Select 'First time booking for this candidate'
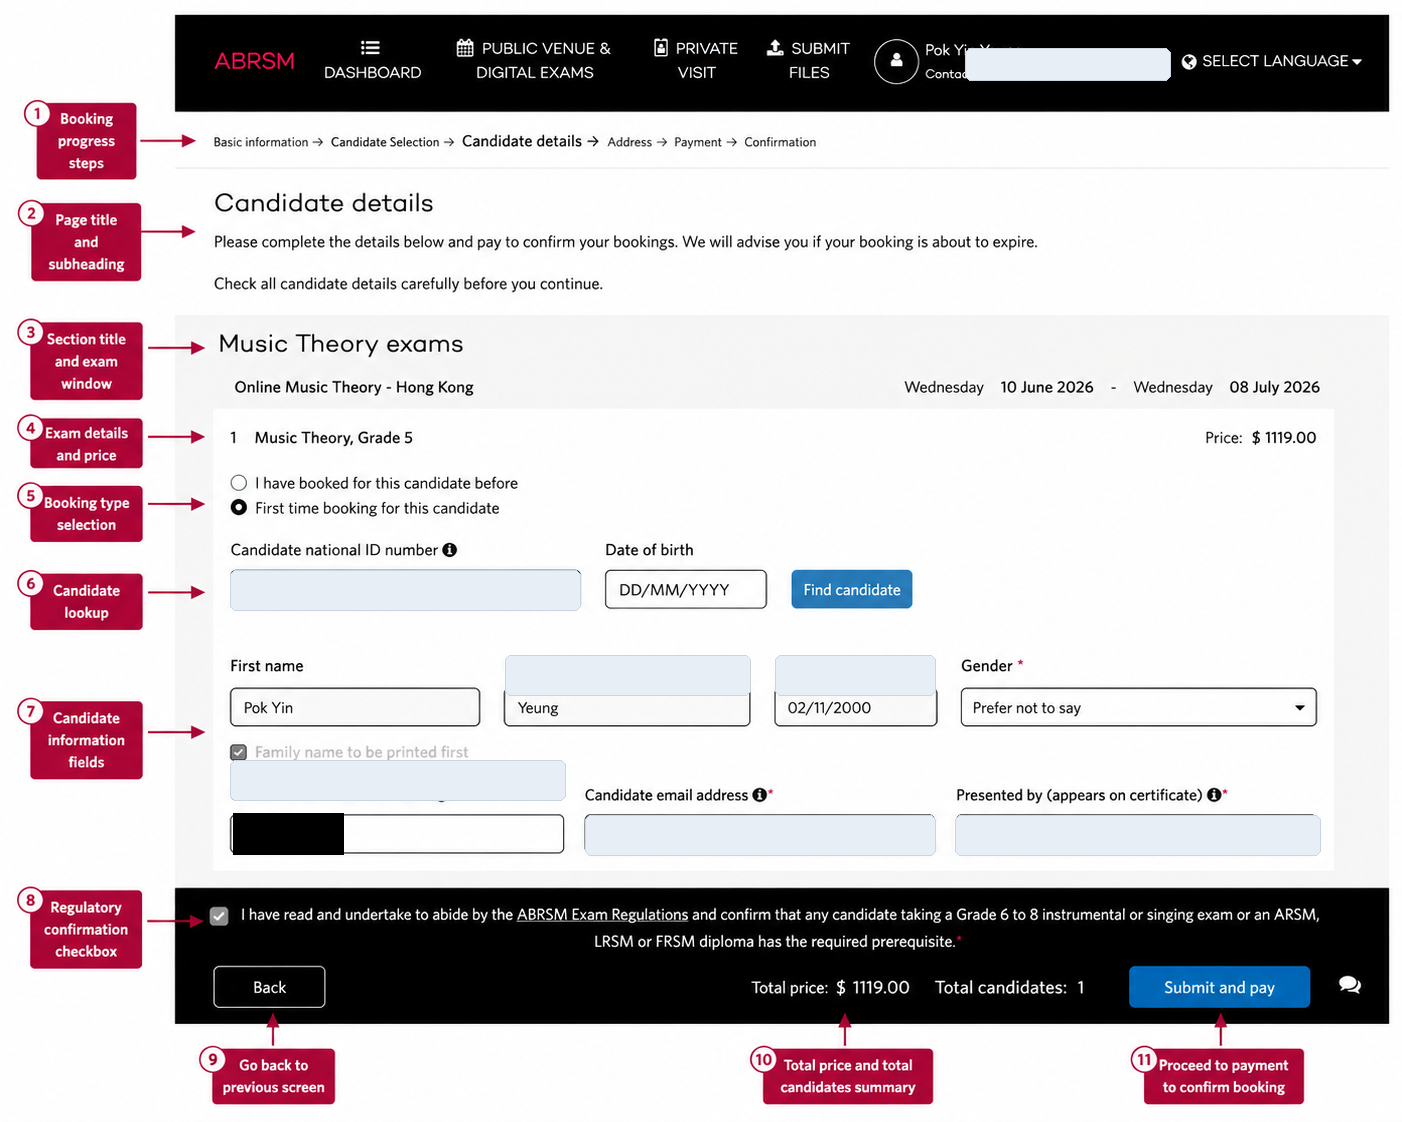This screenshot has width=1402, height=1122. click(x=239, y=508)
